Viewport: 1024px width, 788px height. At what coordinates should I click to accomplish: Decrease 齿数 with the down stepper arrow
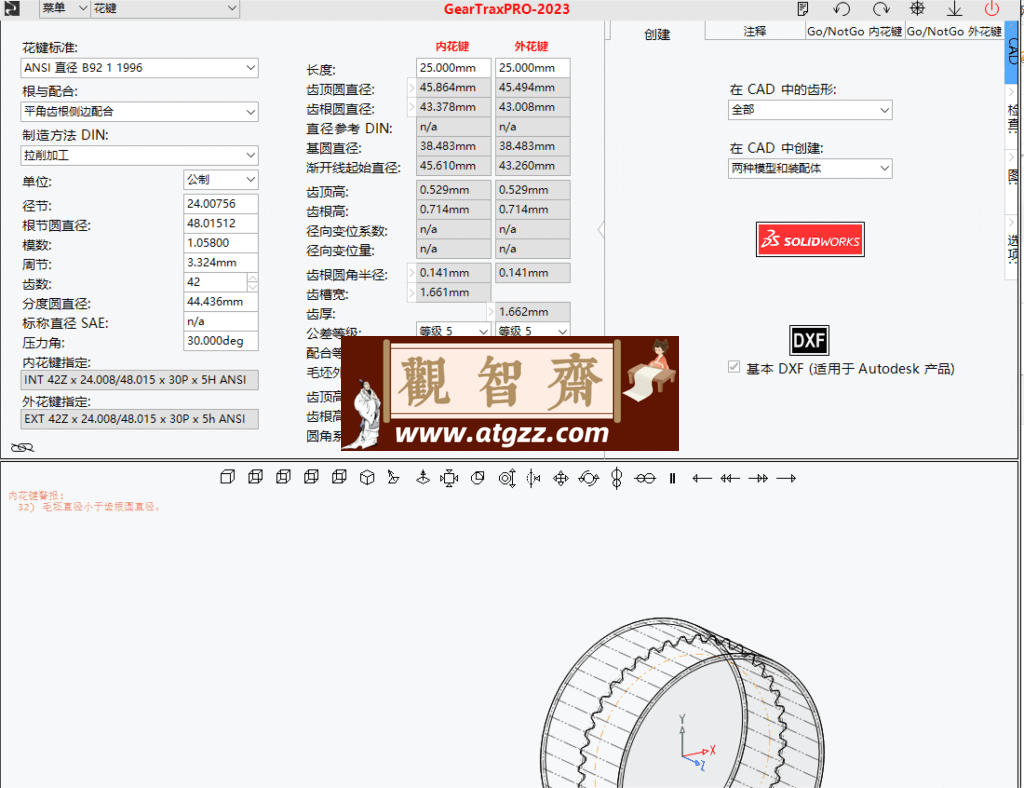coord(253,287)
